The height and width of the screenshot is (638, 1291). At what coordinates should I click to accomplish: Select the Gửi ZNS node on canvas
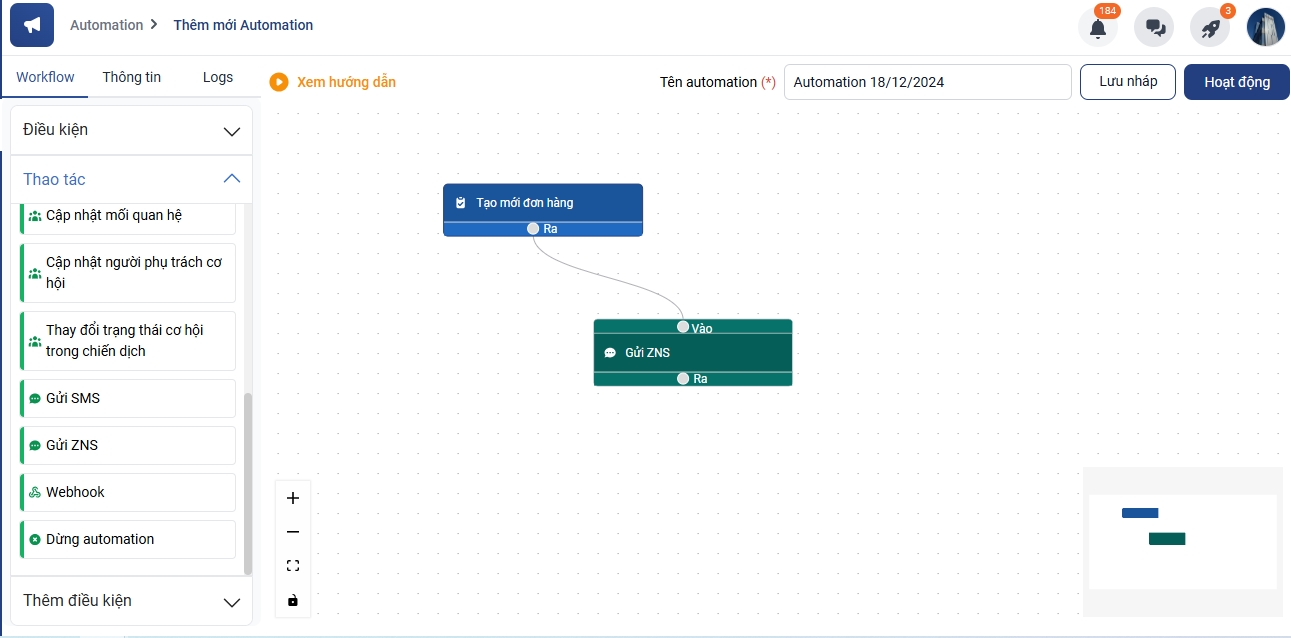tap(693, 352)
